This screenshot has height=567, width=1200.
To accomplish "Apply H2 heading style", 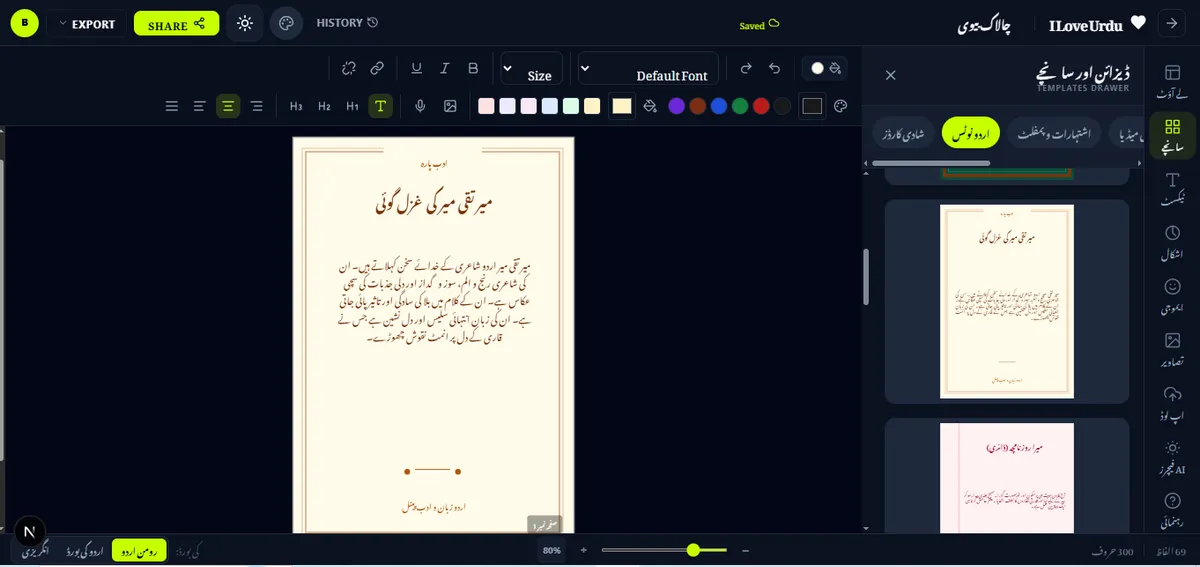I will 324,106.
